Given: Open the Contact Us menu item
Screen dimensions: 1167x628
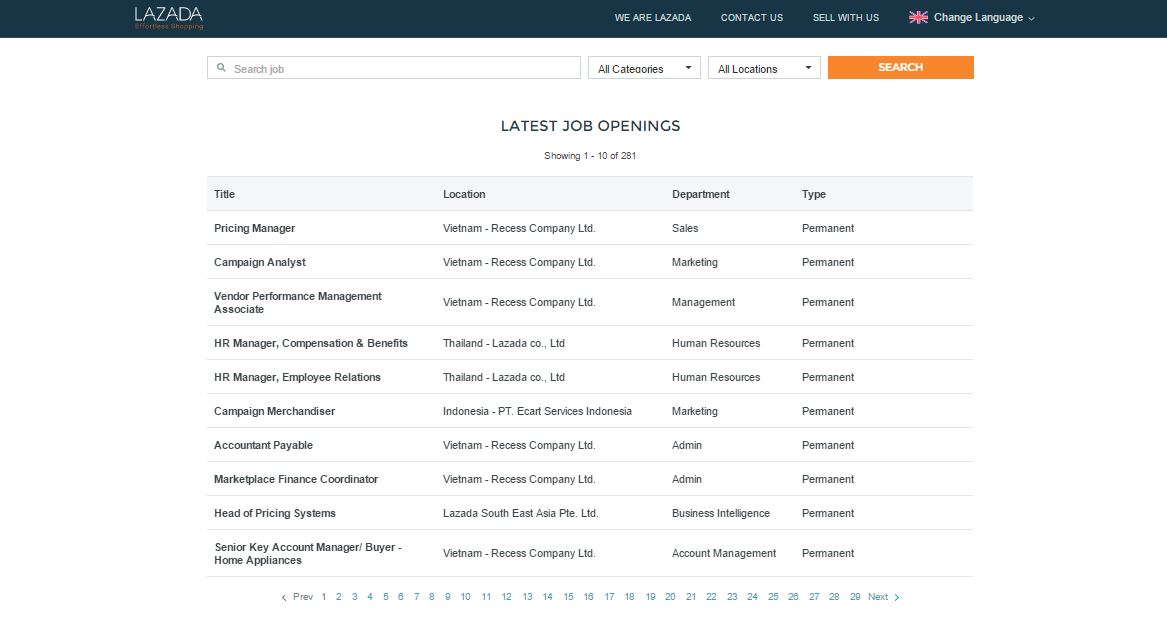Looking at the screenshot, I should tap(752, 18).
